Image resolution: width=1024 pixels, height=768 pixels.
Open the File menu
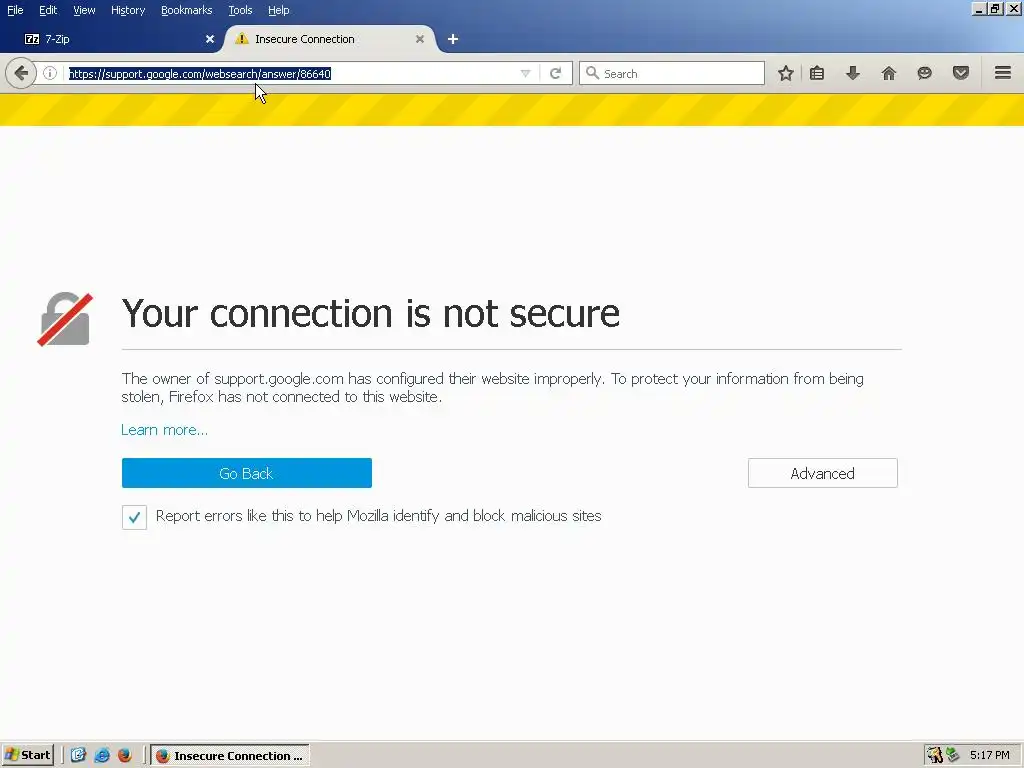point(15,10)
